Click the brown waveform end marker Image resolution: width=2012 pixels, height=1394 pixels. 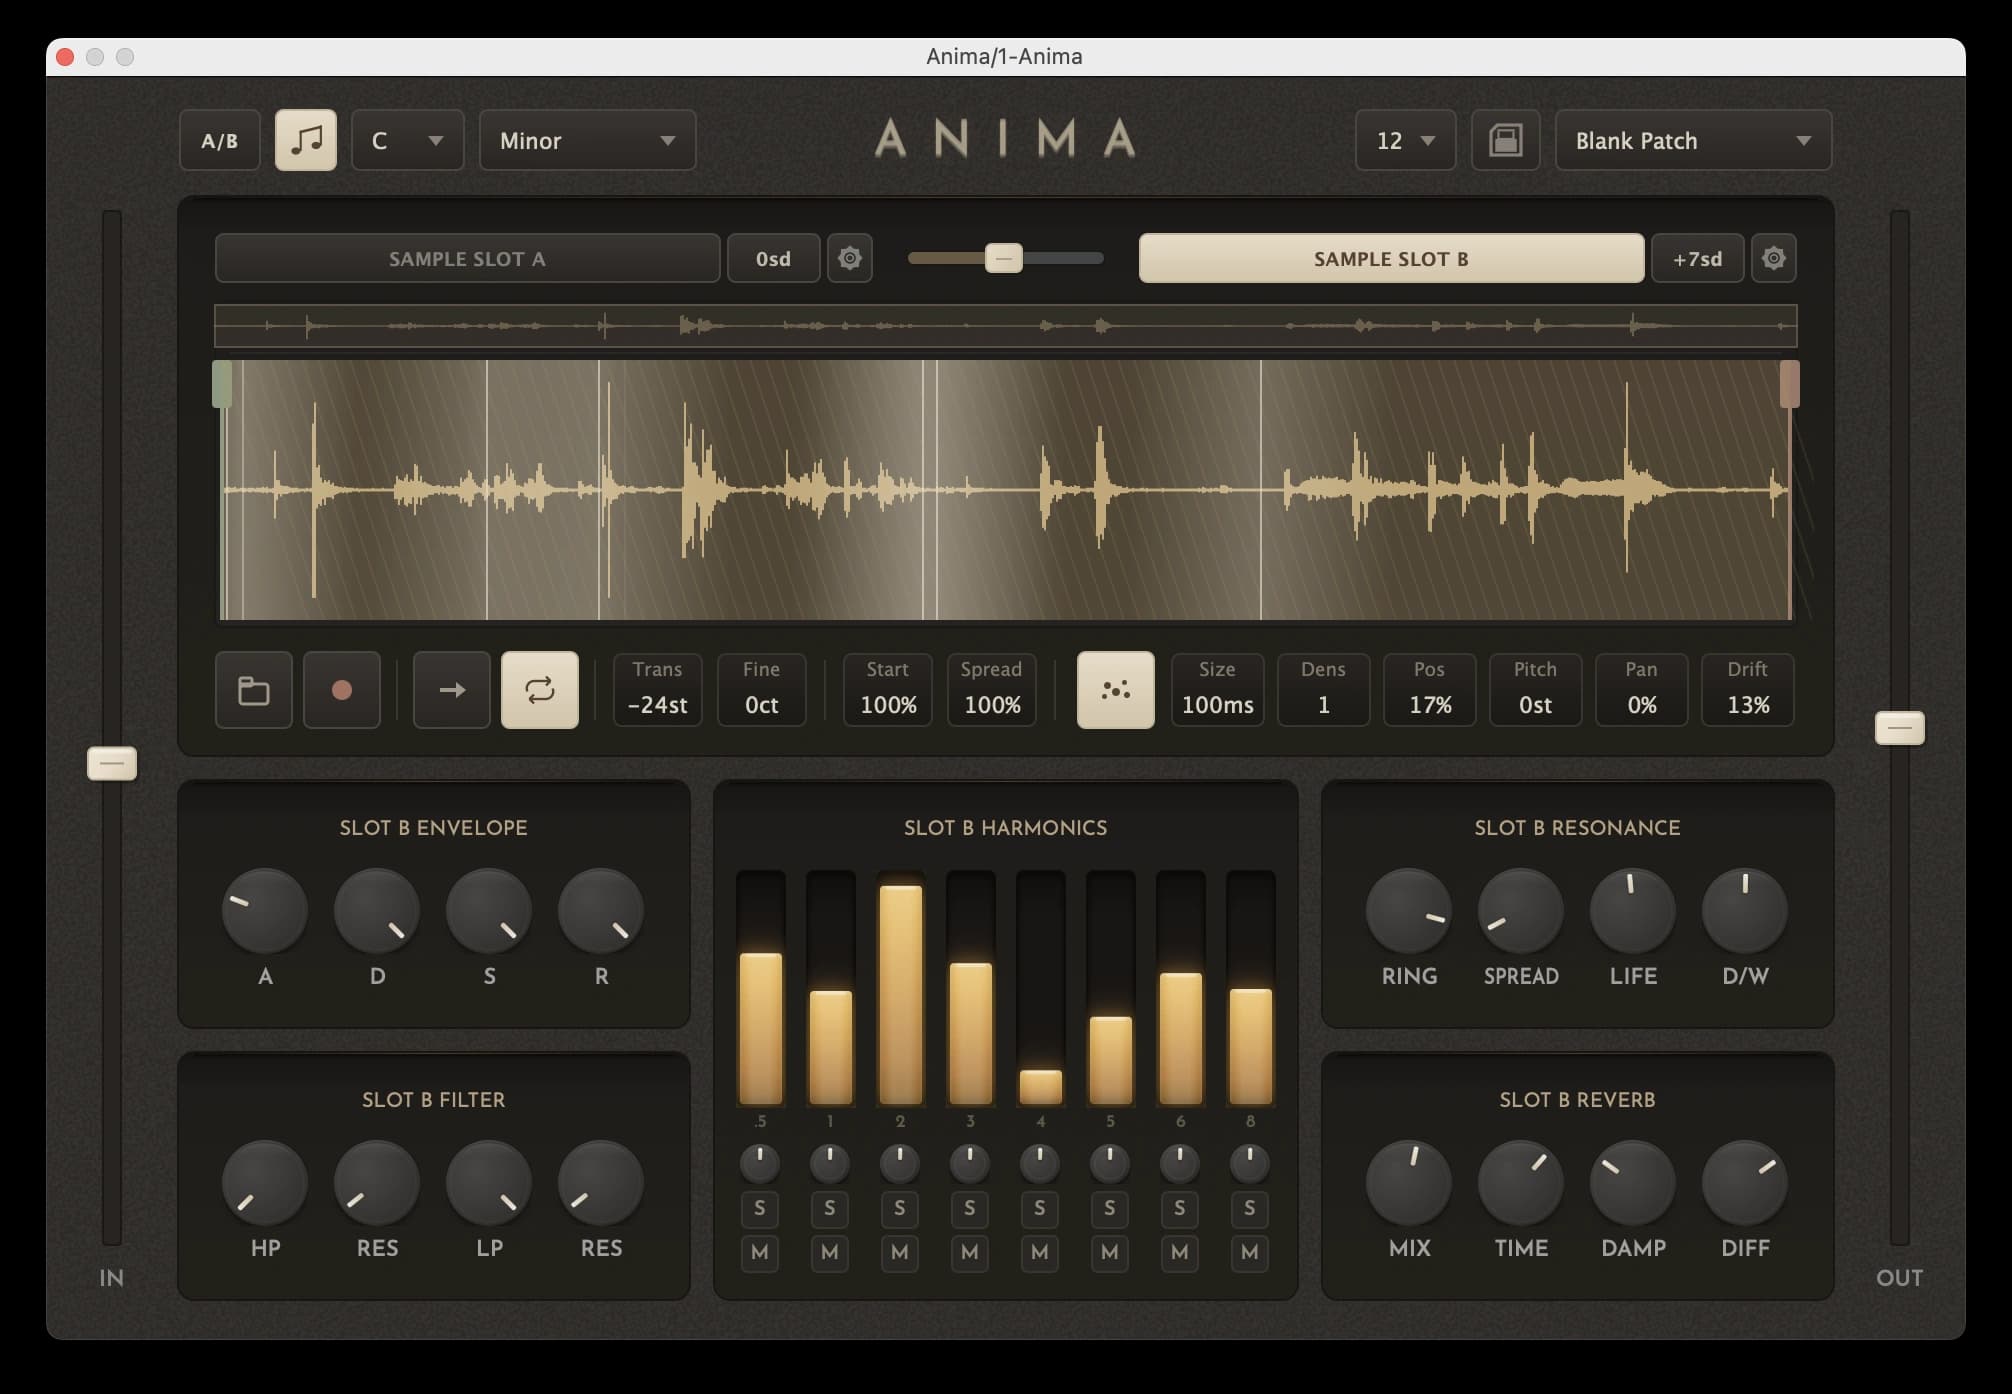[x=1790, y=384]
